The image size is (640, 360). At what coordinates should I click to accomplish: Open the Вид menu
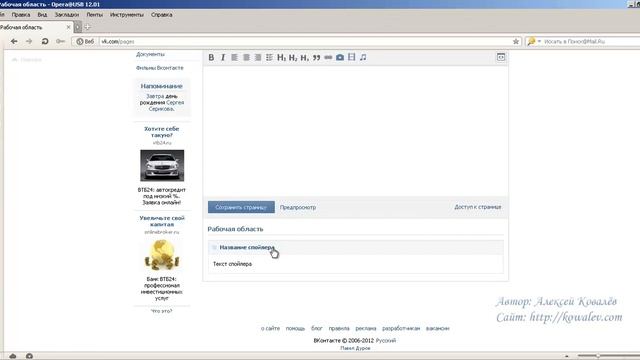click(42, 15)
